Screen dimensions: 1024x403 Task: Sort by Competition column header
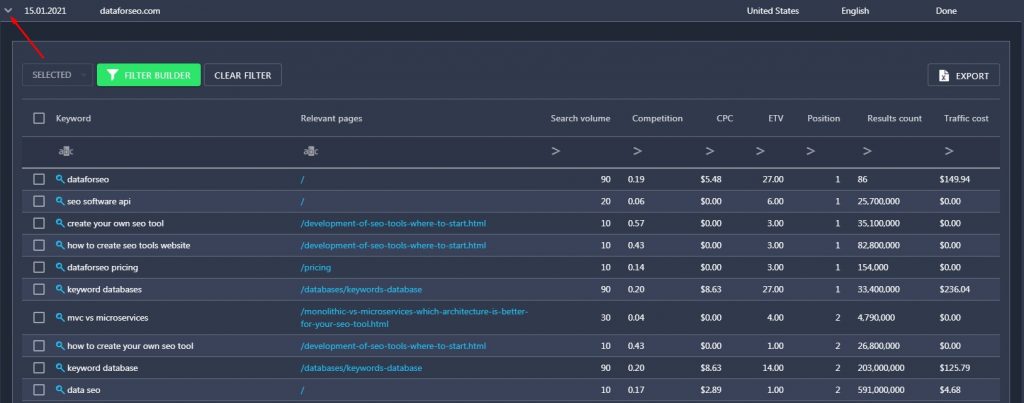(657, 118)
